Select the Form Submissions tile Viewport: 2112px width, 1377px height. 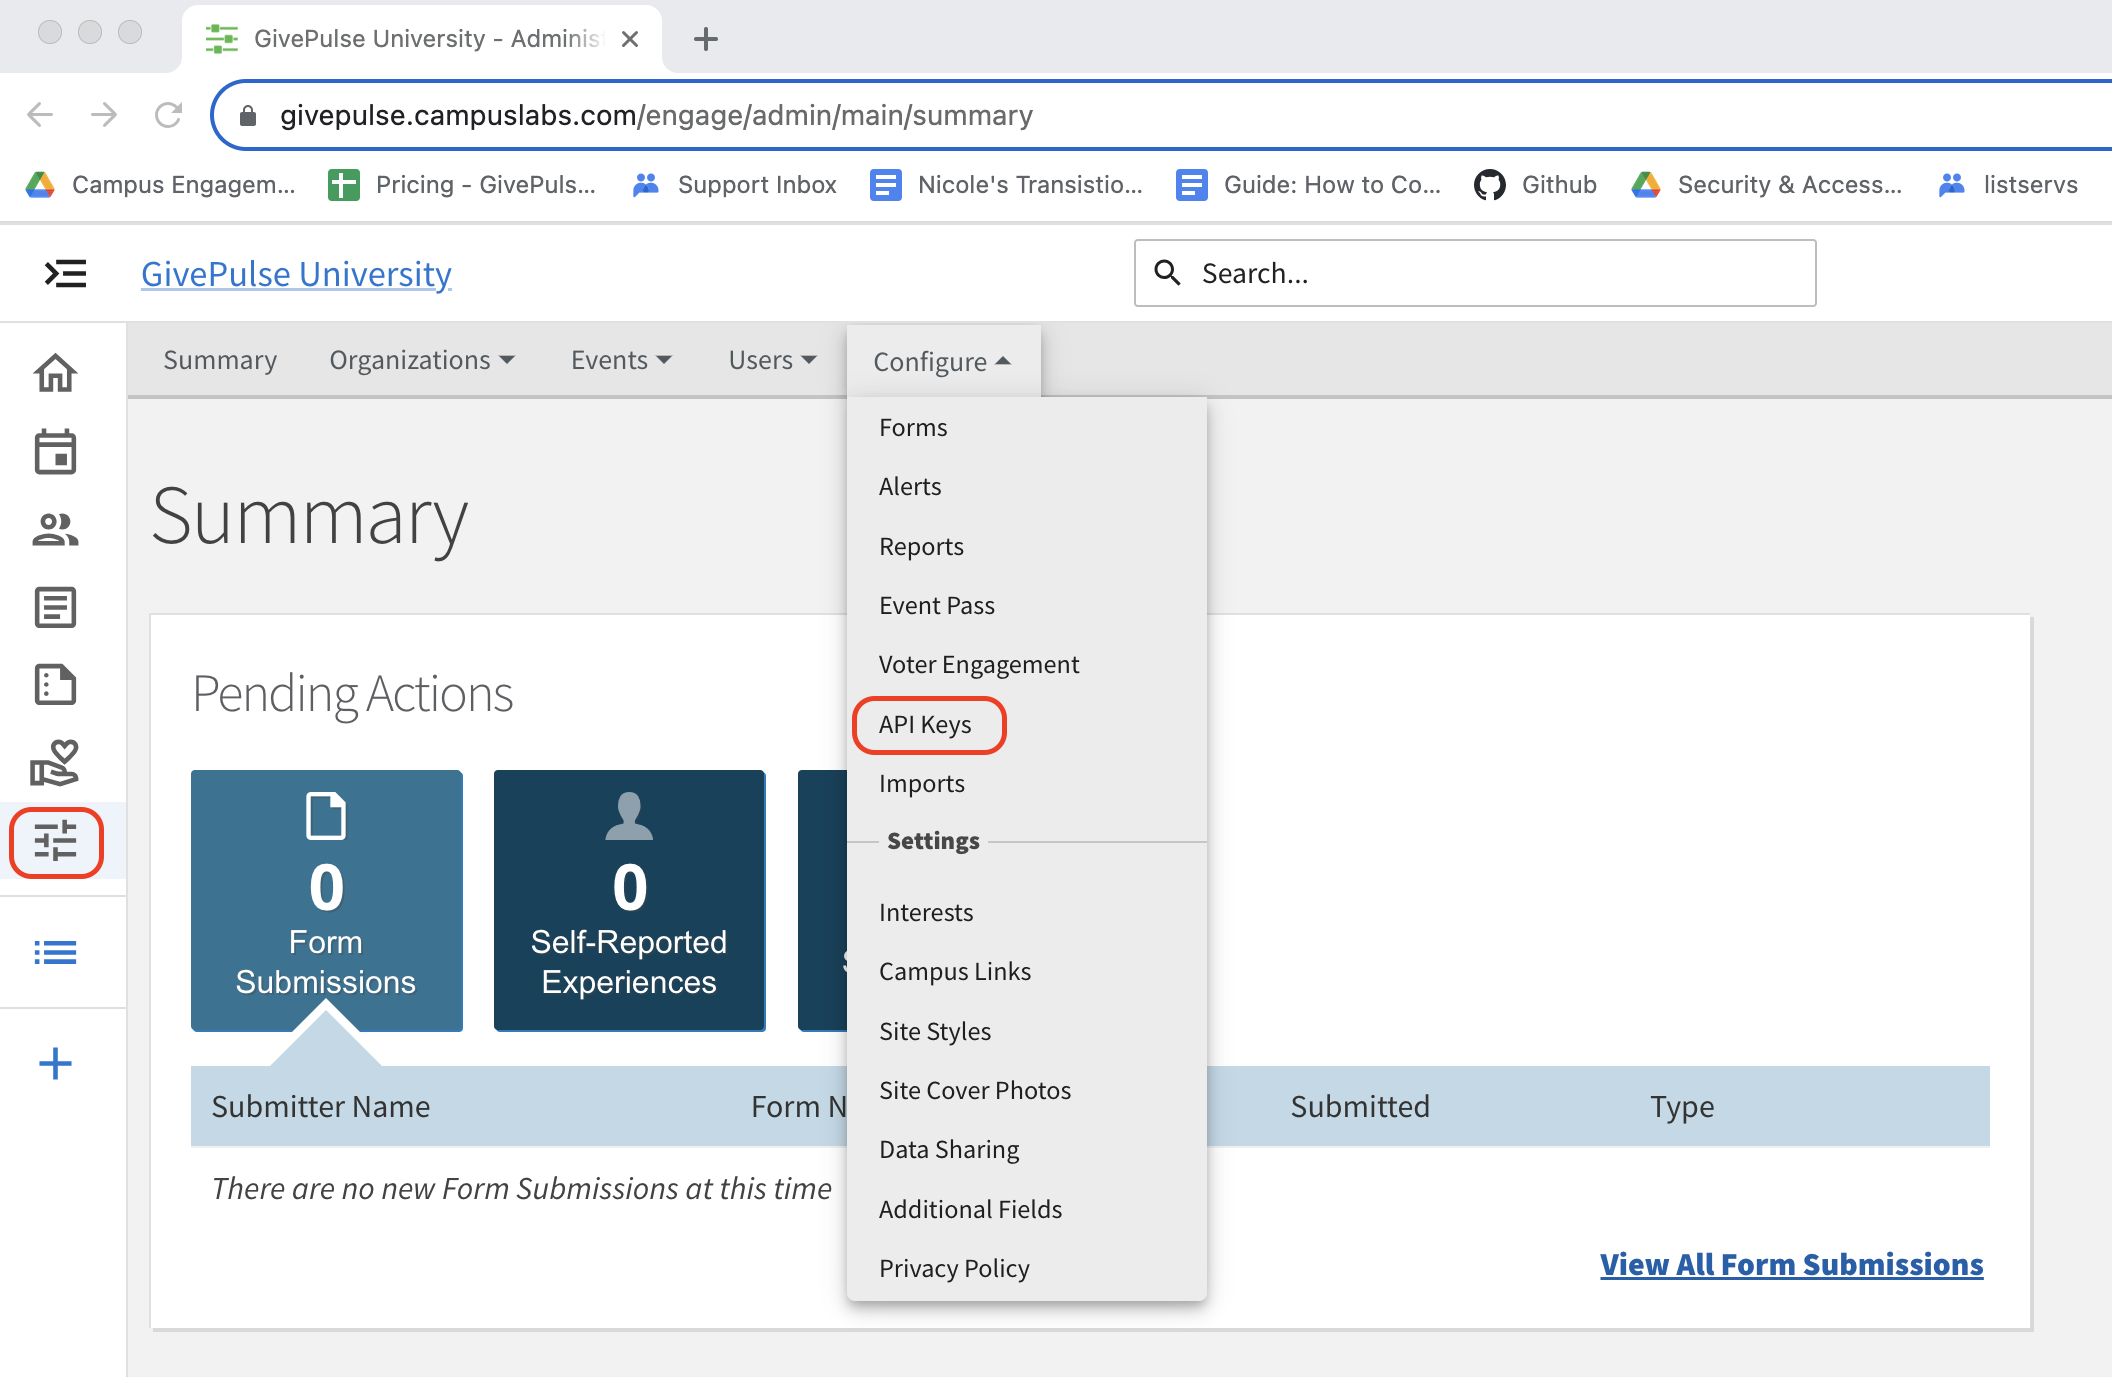[x=327, y=900]
